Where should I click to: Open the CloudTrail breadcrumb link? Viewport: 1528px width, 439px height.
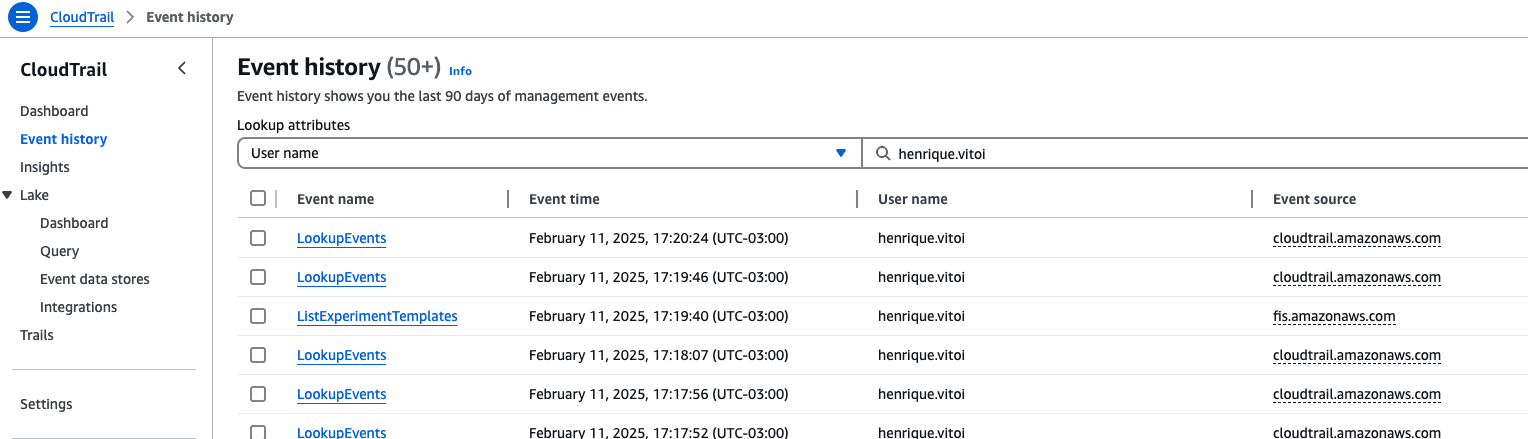(x=82, y=17)
